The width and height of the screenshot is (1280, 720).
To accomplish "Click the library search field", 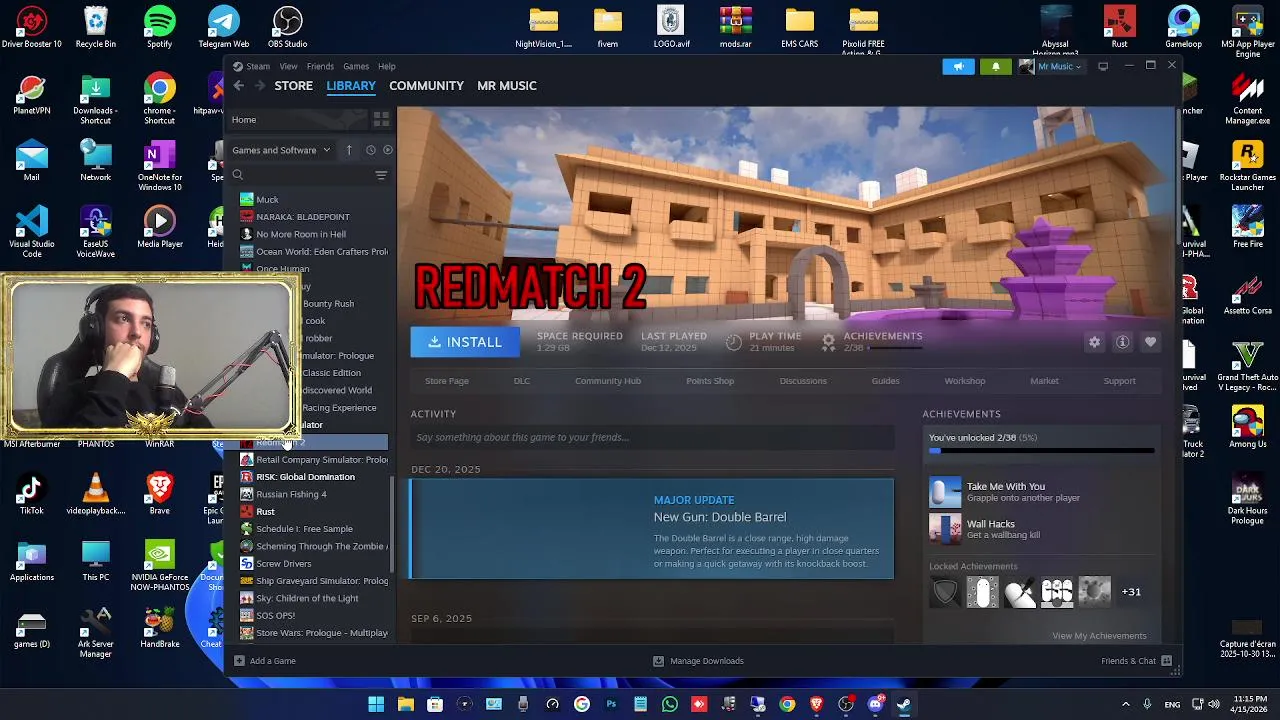I will click(x=302, y=175).
